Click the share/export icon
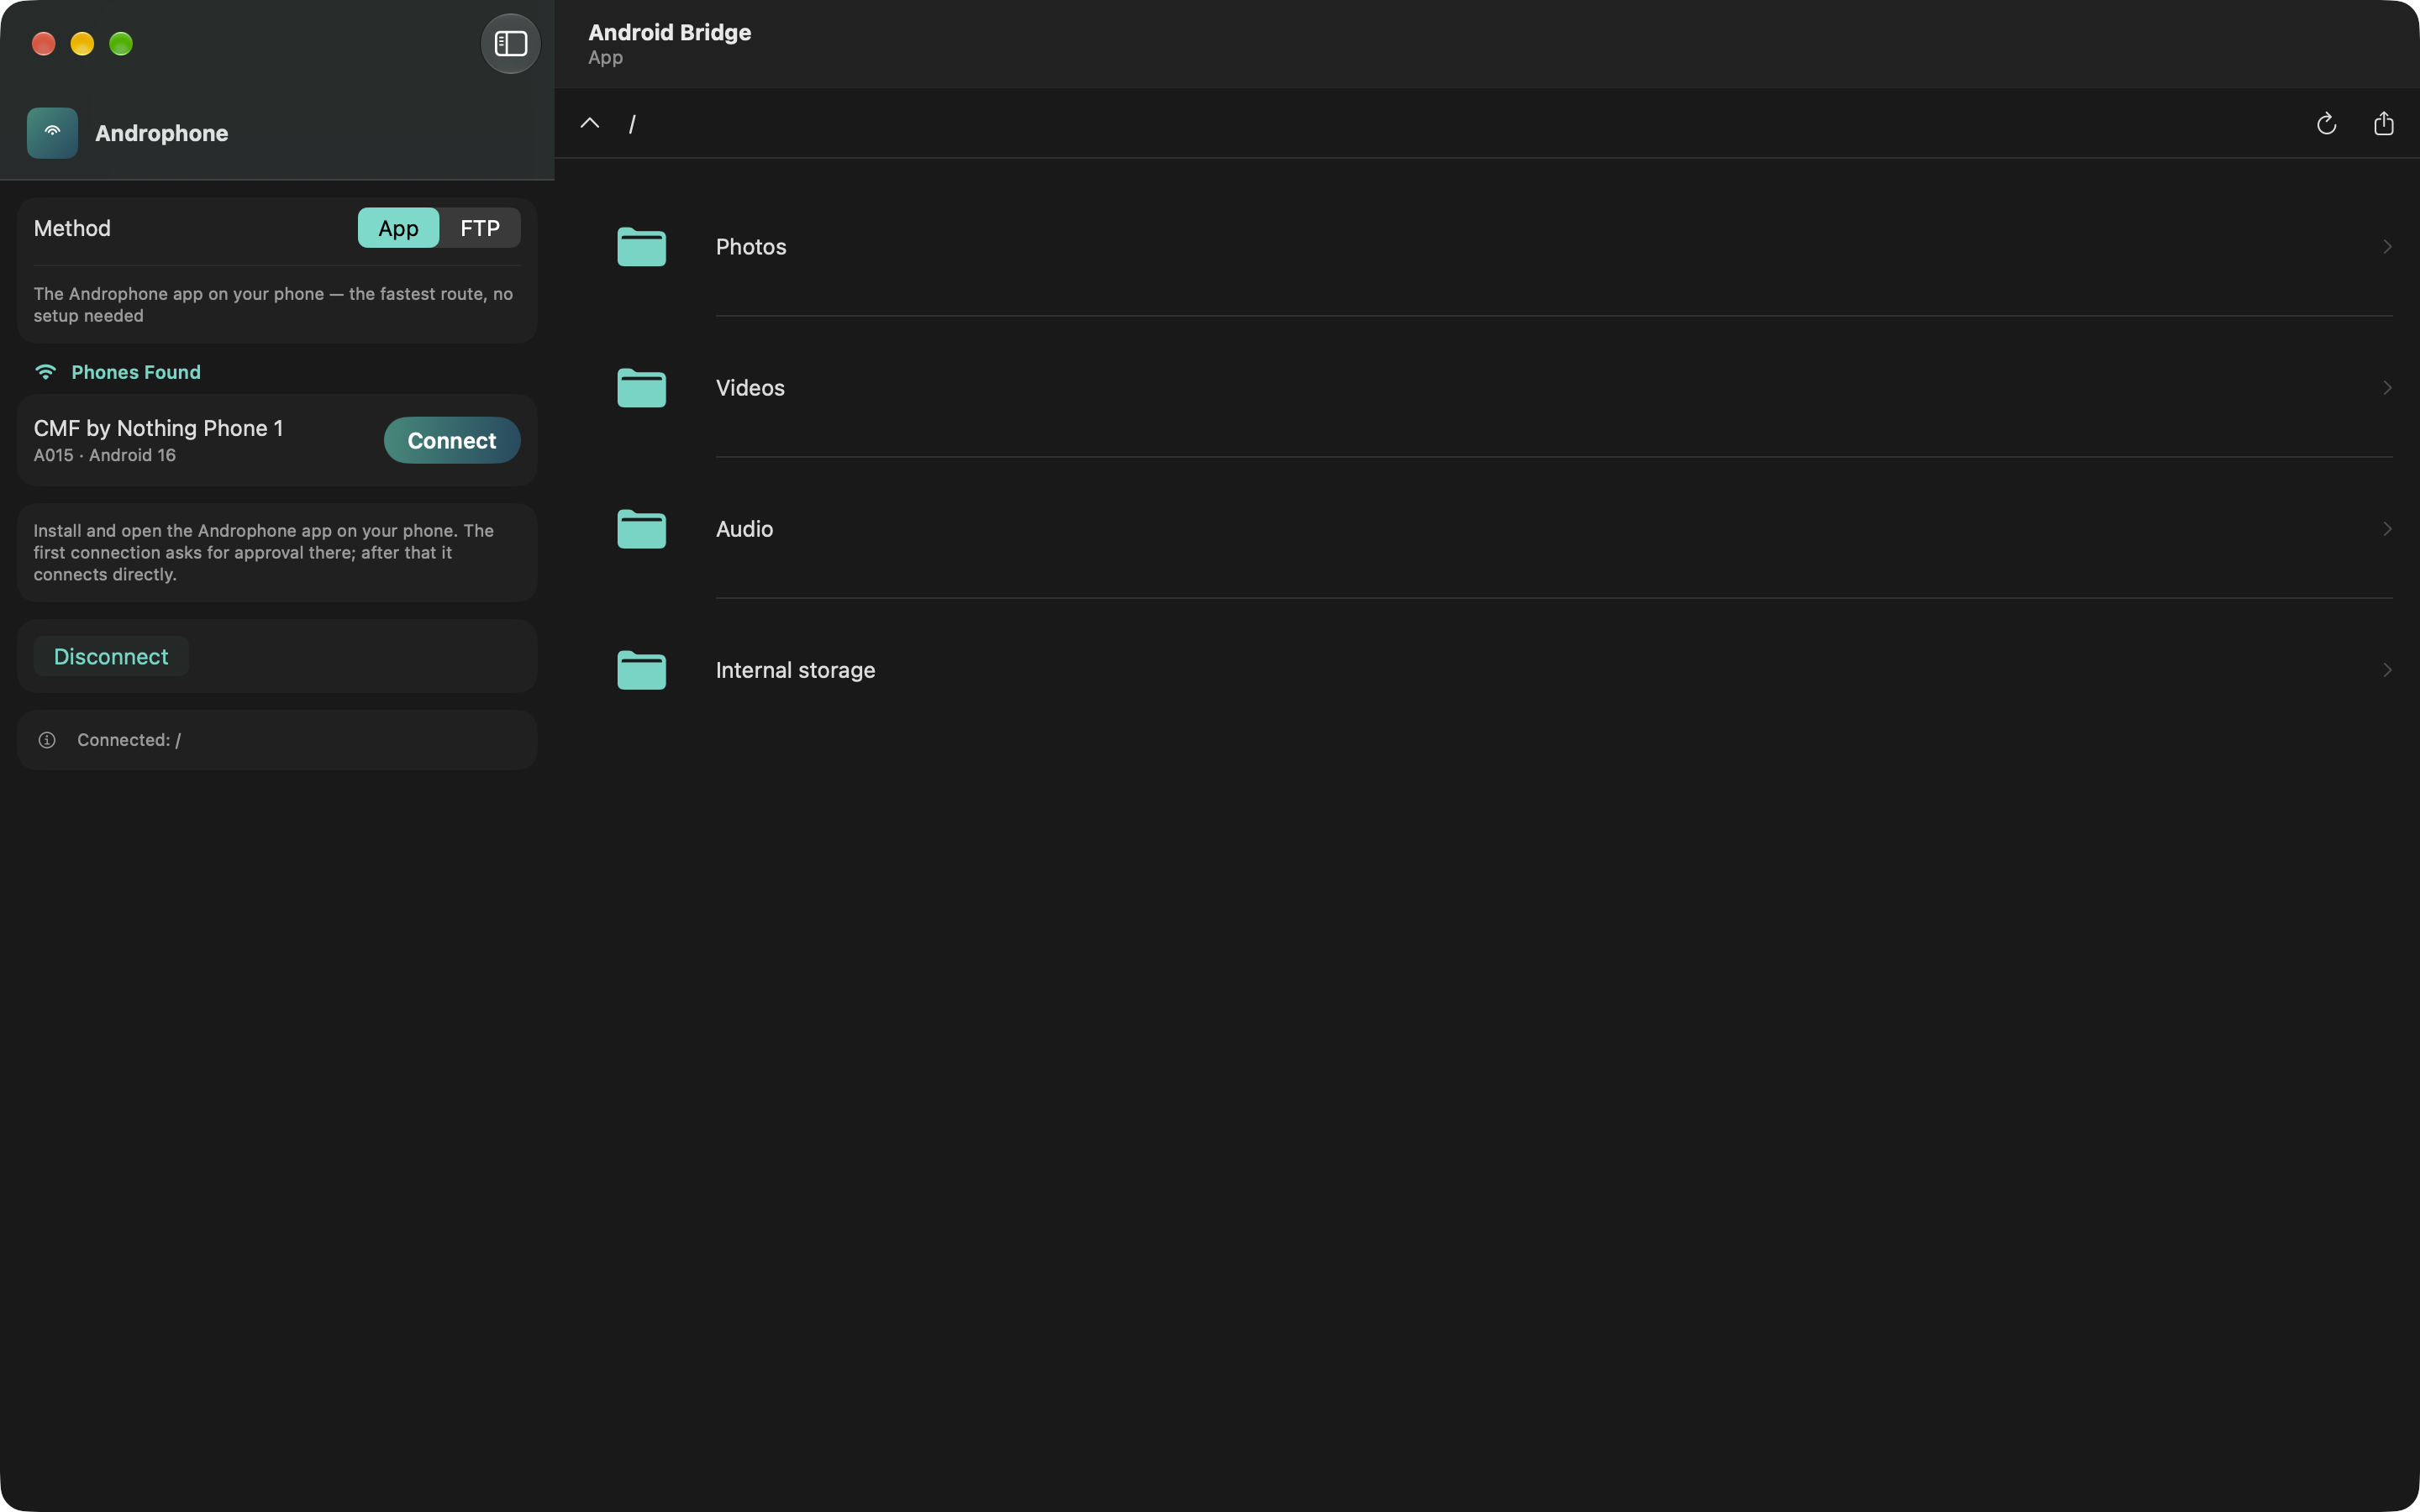Viewport: 2420px width, 1512px height. coord(2384,123)
